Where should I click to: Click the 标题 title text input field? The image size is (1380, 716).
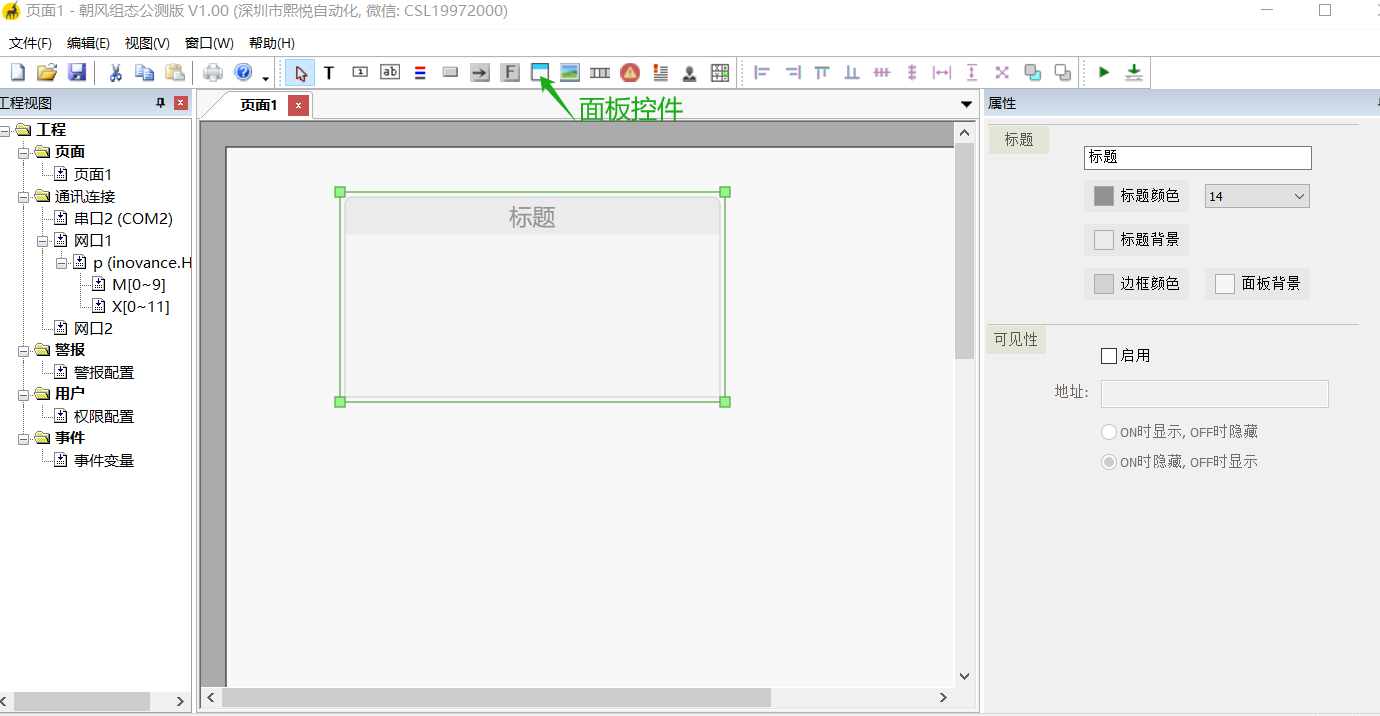coord(1198,158)
